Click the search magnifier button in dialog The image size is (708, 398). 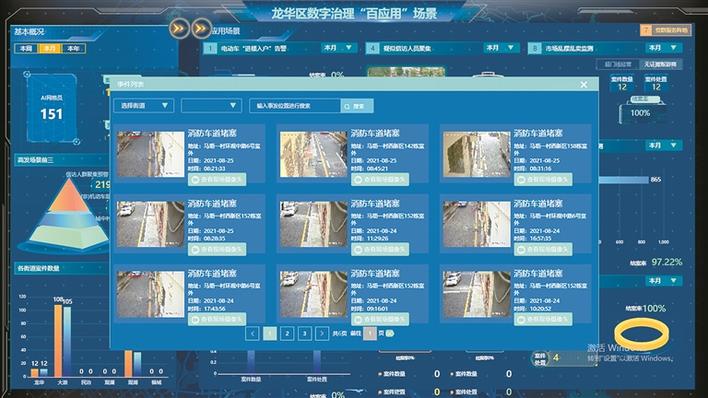click(x=357, y=106)
